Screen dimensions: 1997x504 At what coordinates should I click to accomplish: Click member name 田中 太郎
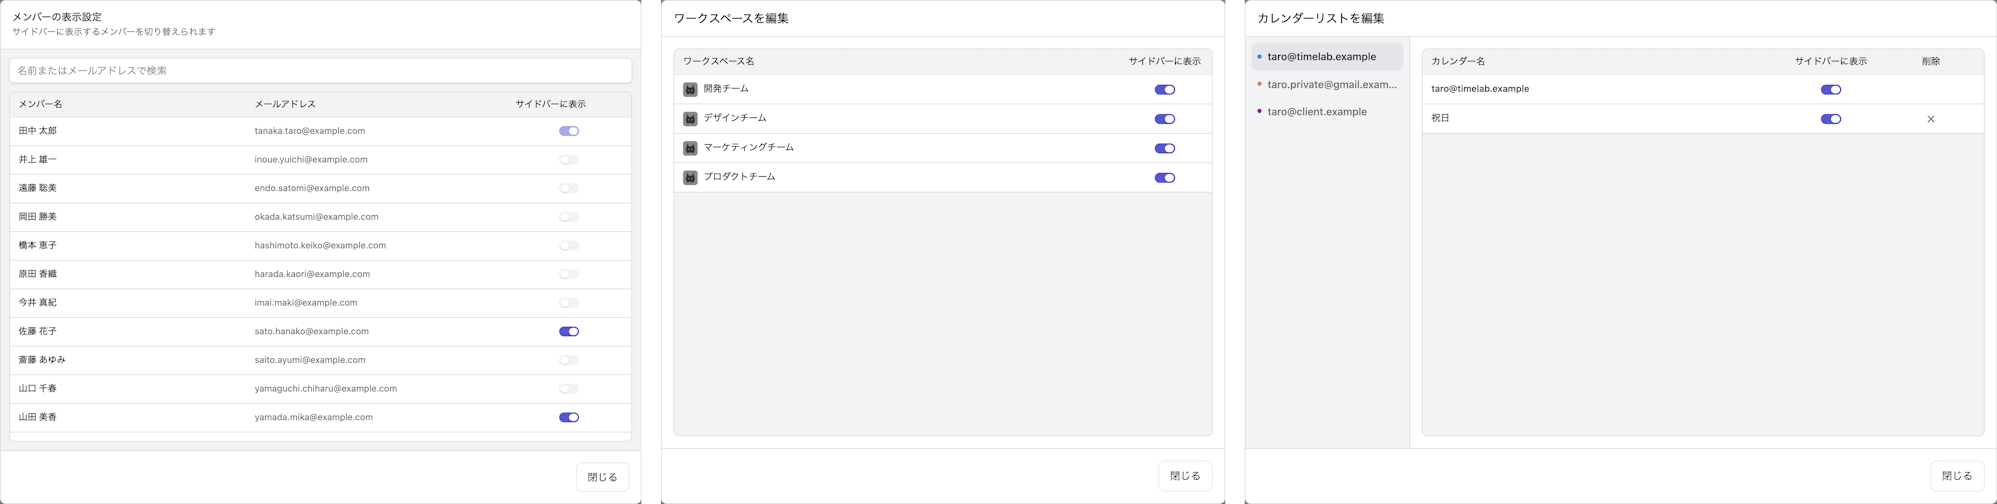[x=37, y=131]
